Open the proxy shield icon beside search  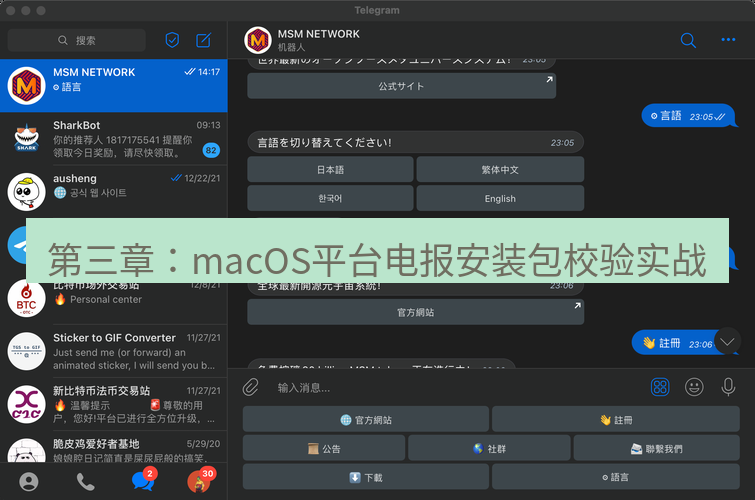(x=172, y=40)
